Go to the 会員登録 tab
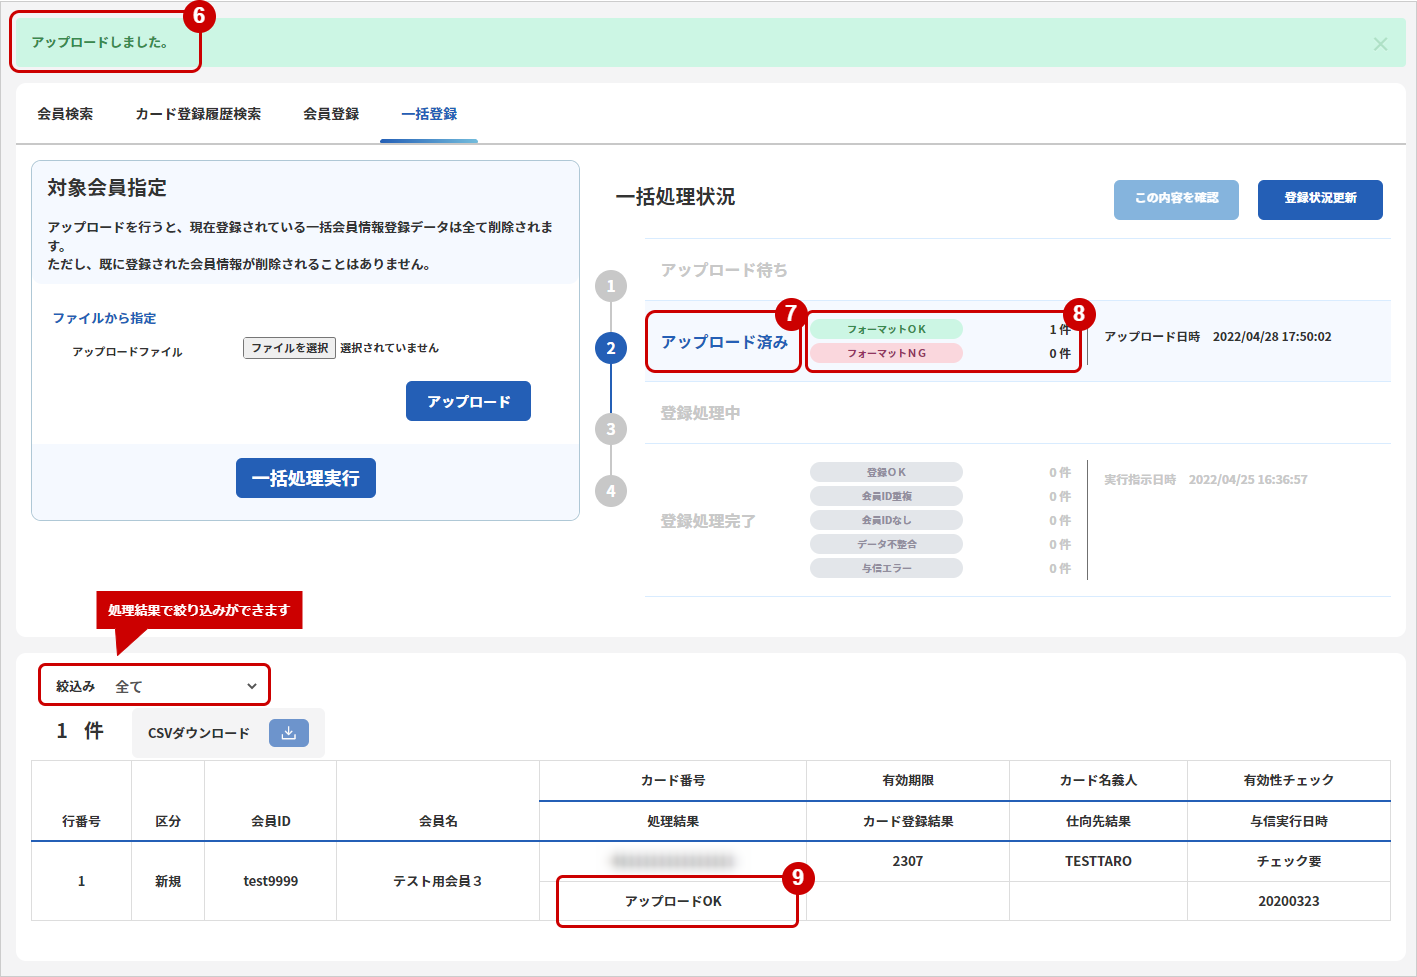The height and width of the screenshot is (977, 1417). [x=331, y=114]
